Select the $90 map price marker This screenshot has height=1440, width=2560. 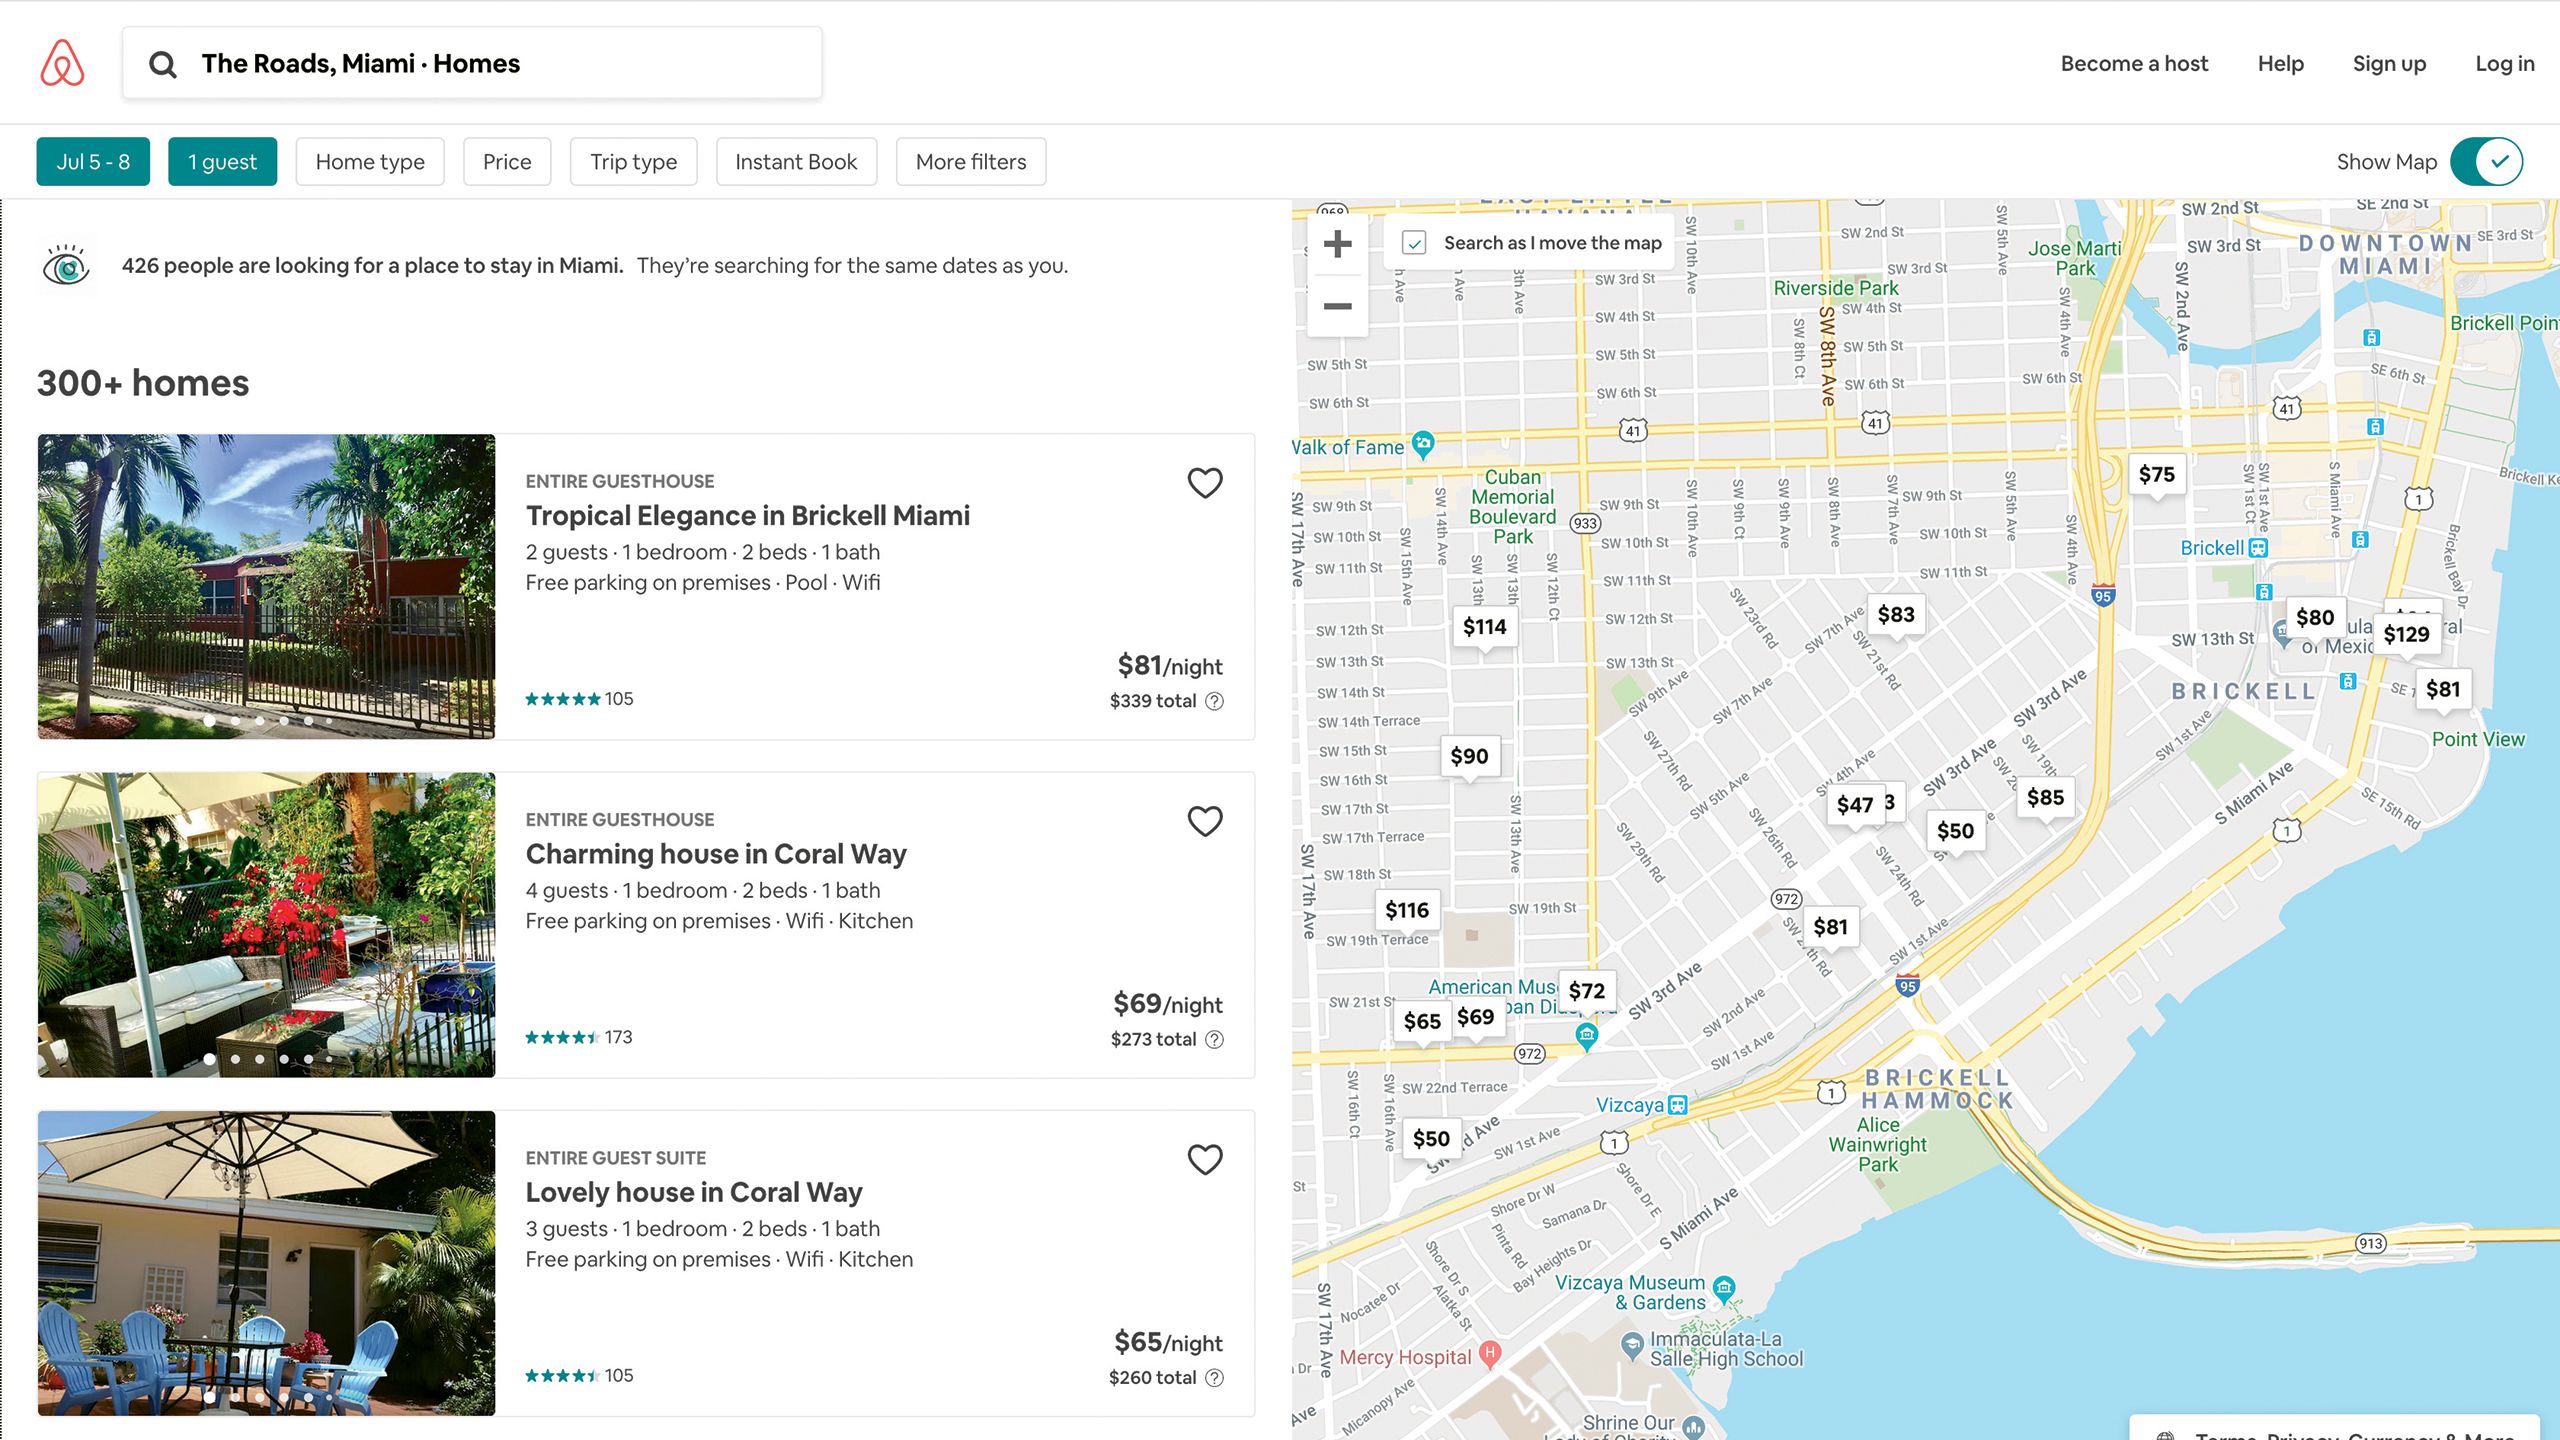(x=1469, y=757)
